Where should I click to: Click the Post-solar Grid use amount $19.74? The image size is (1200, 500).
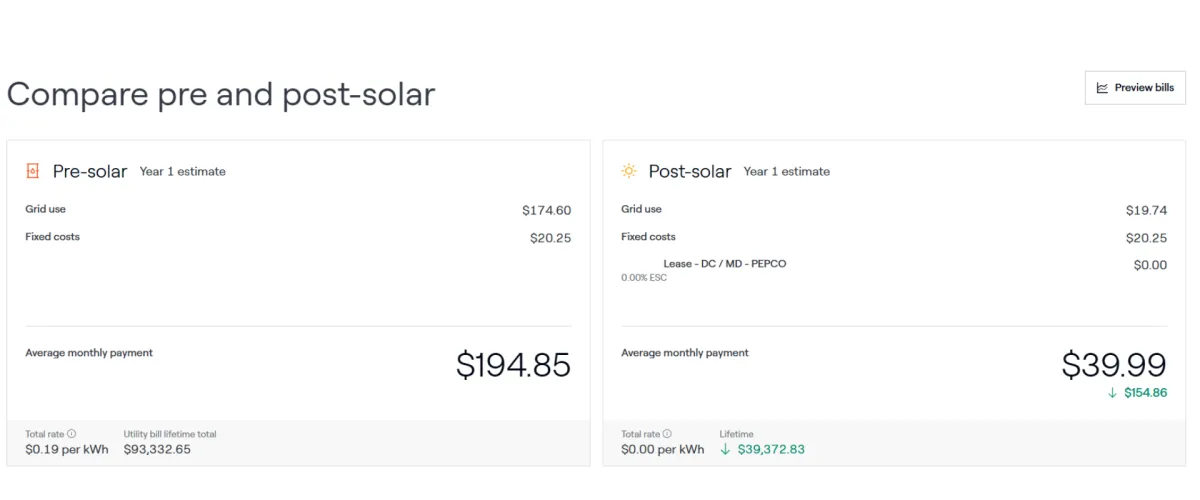[1146, 210]
